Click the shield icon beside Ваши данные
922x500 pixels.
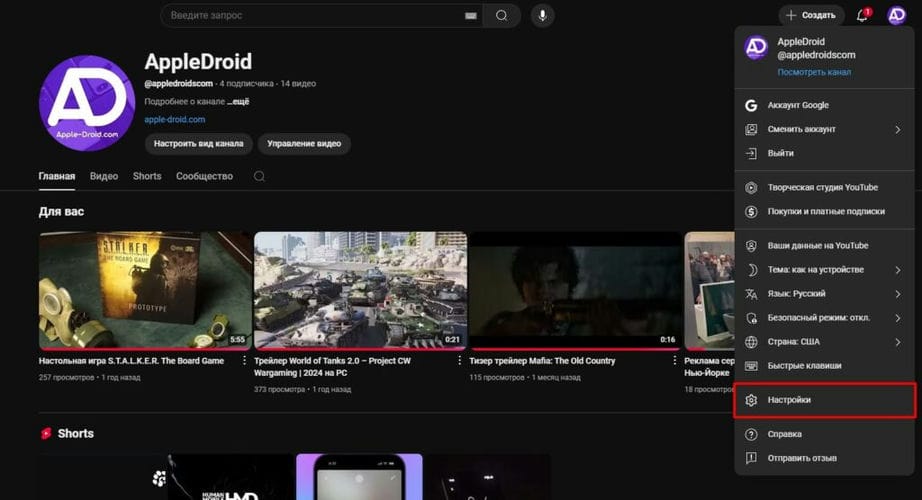click(x=751, y=246)
